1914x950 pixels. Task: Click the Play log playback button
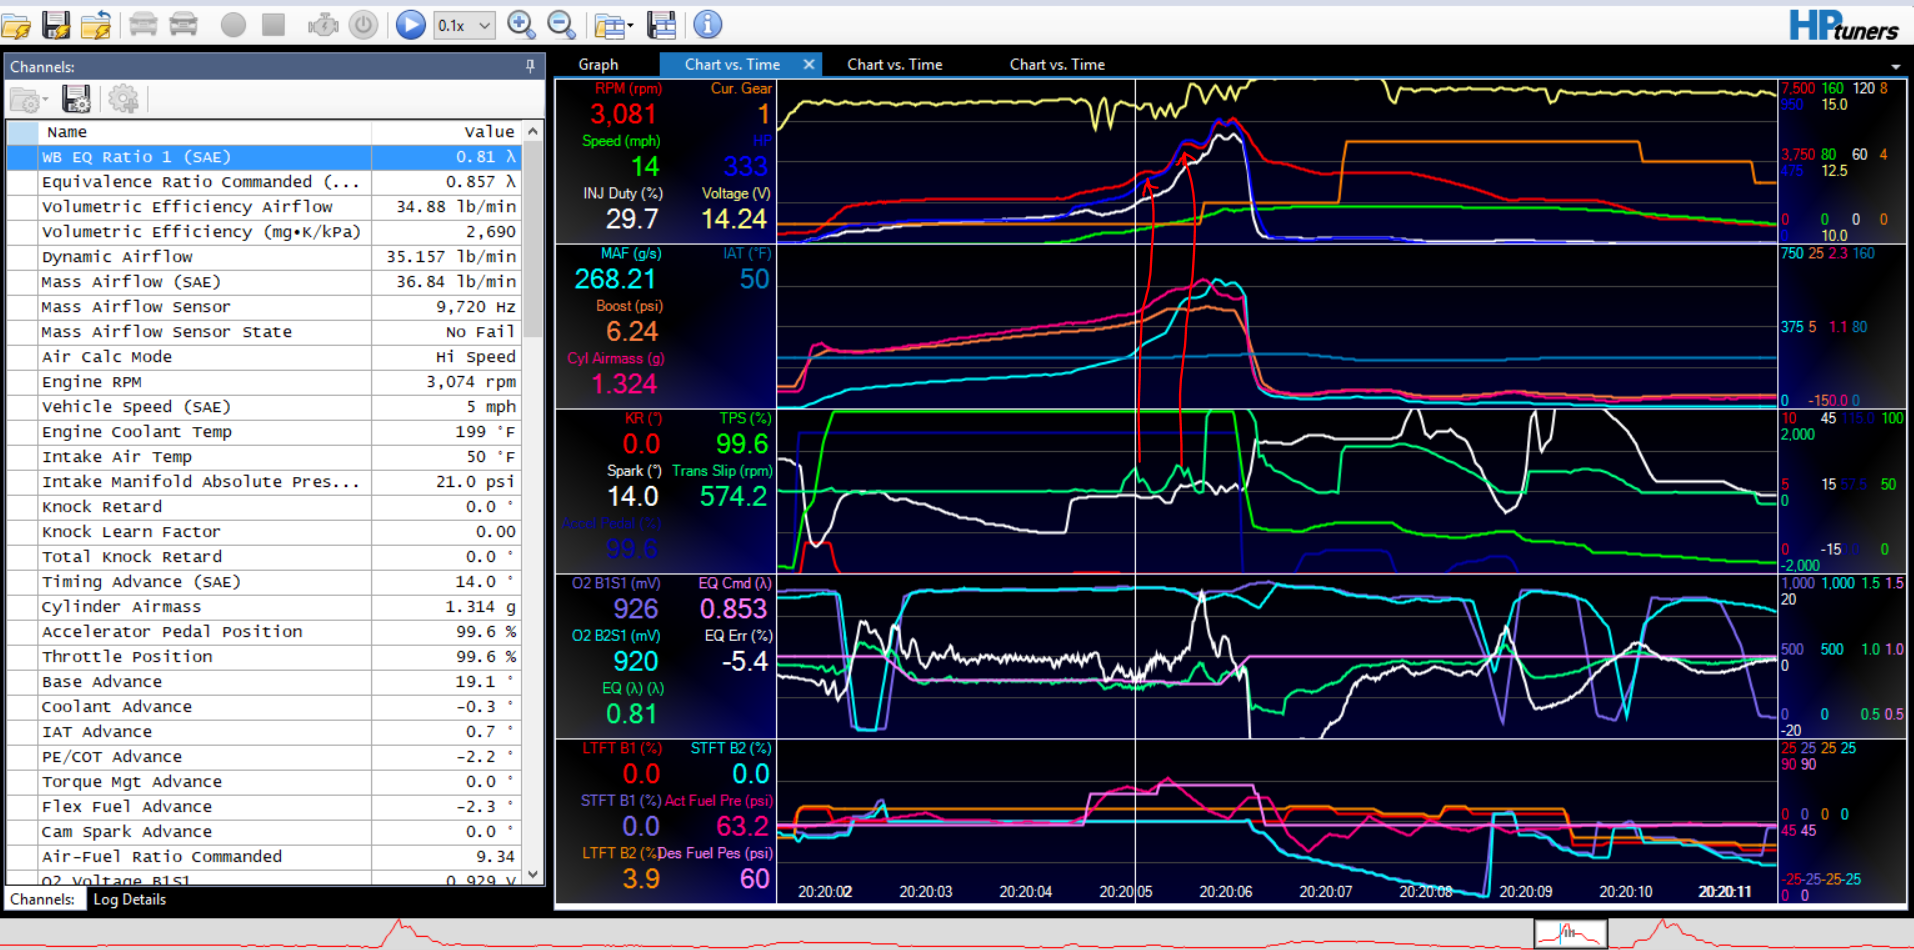[x=410, y=25]
